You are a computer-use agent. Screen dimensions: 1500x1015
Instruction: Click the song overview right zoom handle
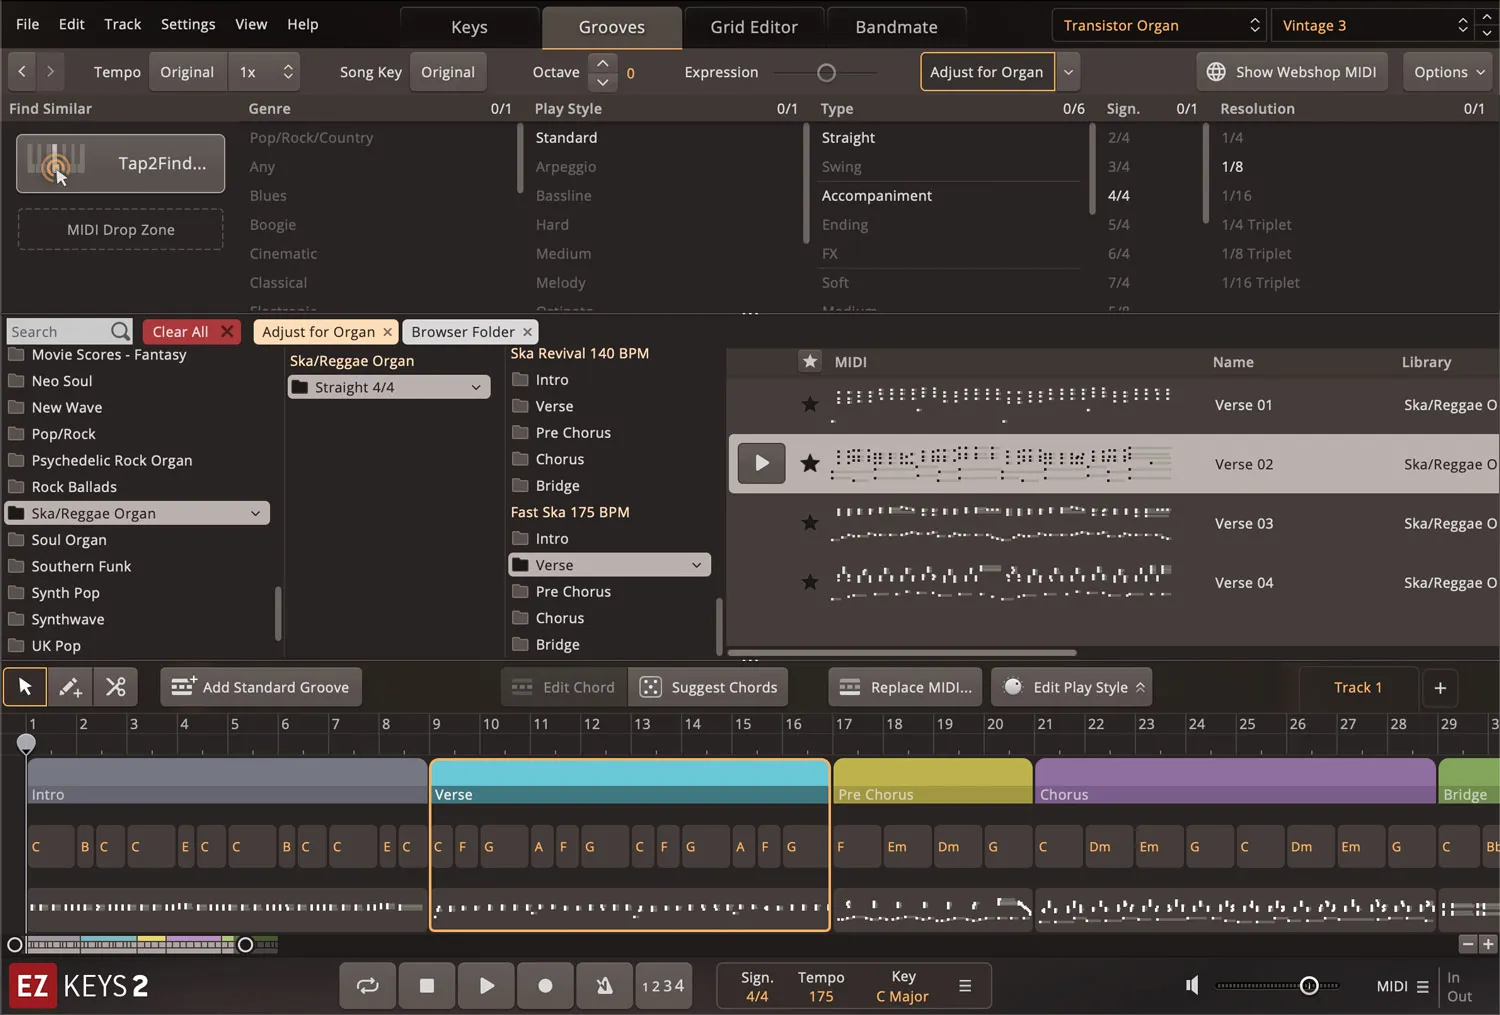(245, 944)
